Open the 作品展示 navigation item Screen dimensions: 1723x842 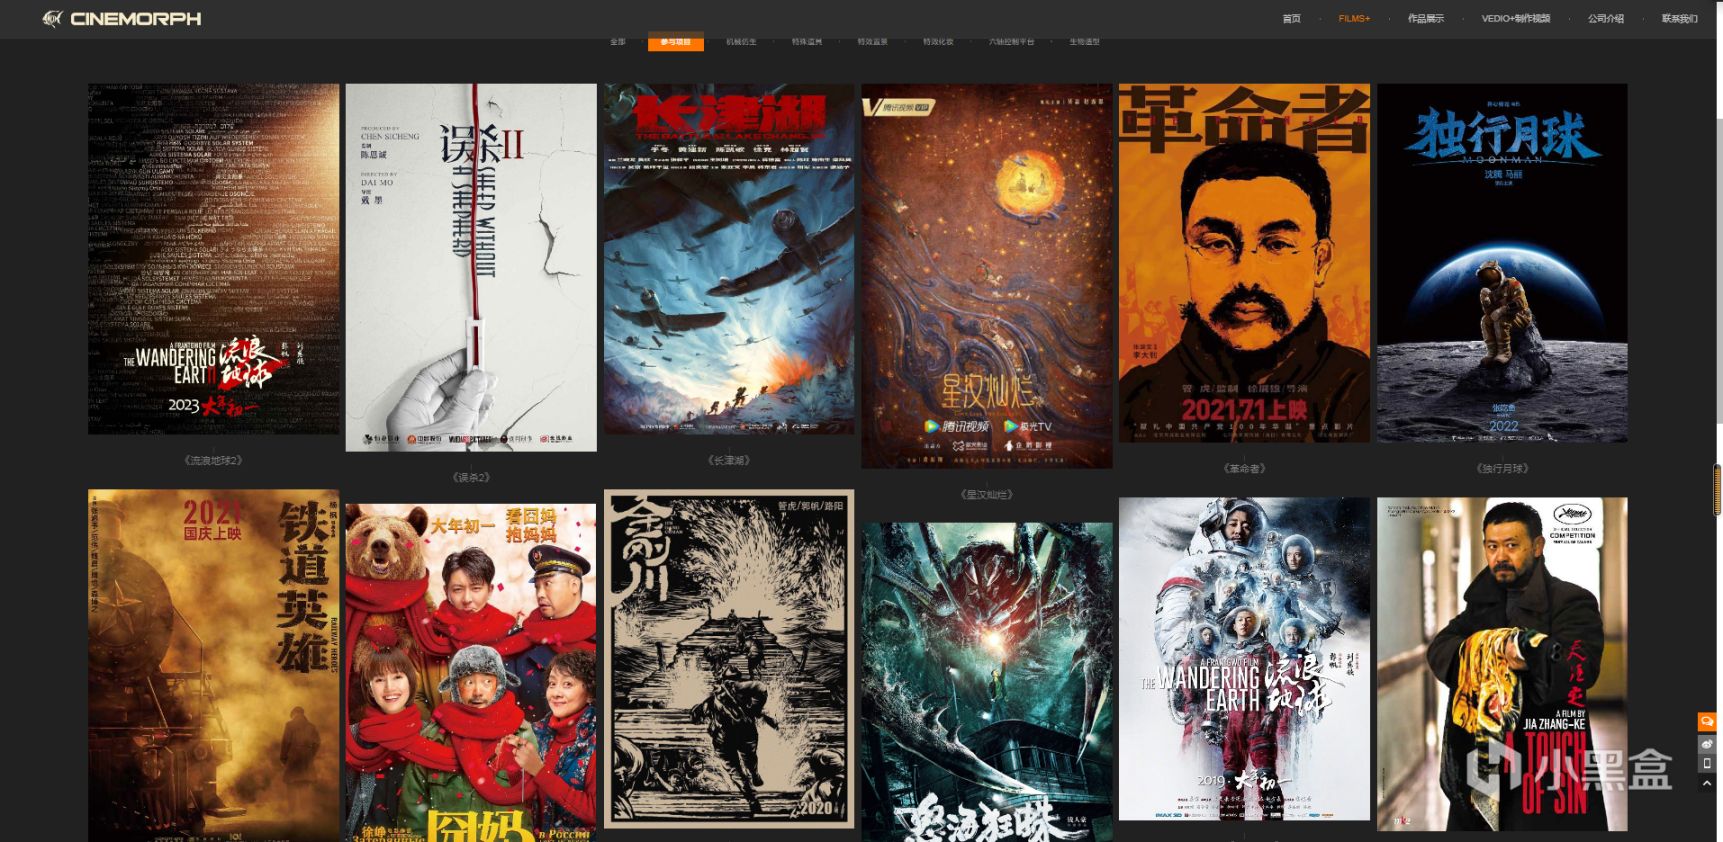1425,18
